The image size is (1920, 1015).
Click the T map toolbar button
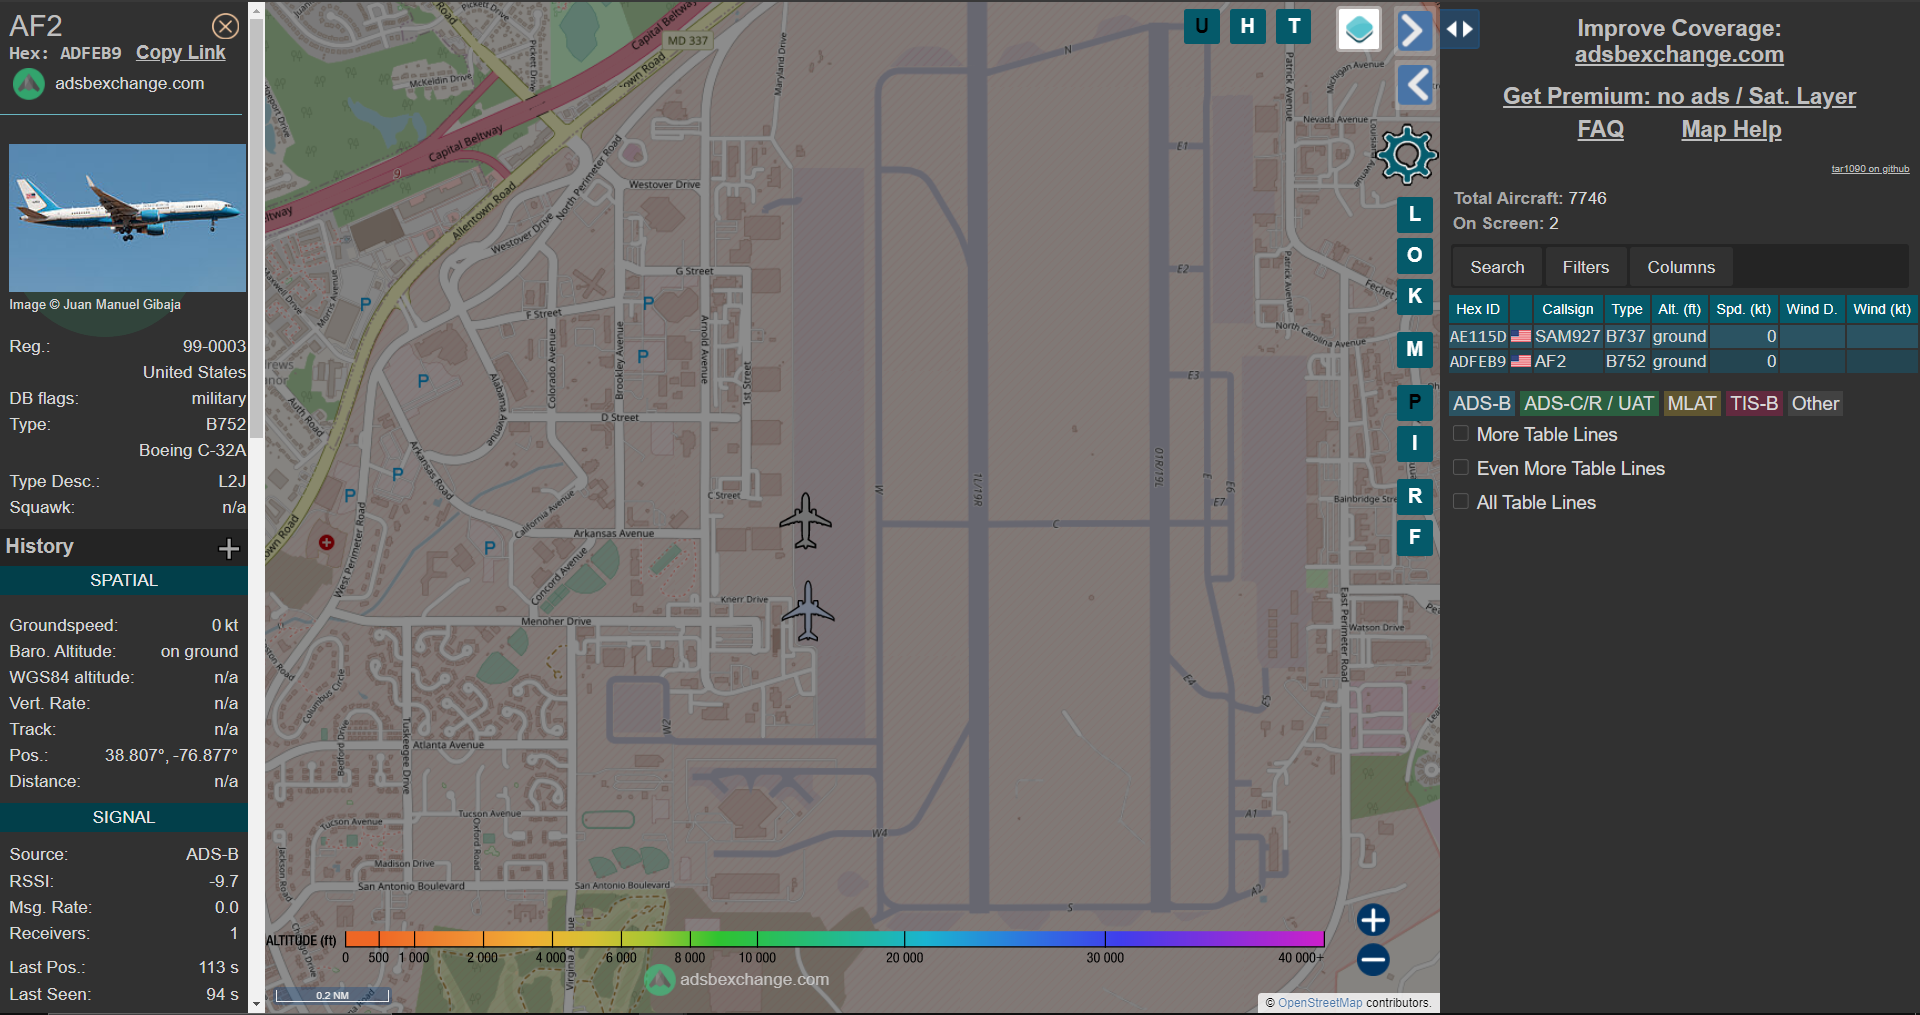tap(1294, 27)
